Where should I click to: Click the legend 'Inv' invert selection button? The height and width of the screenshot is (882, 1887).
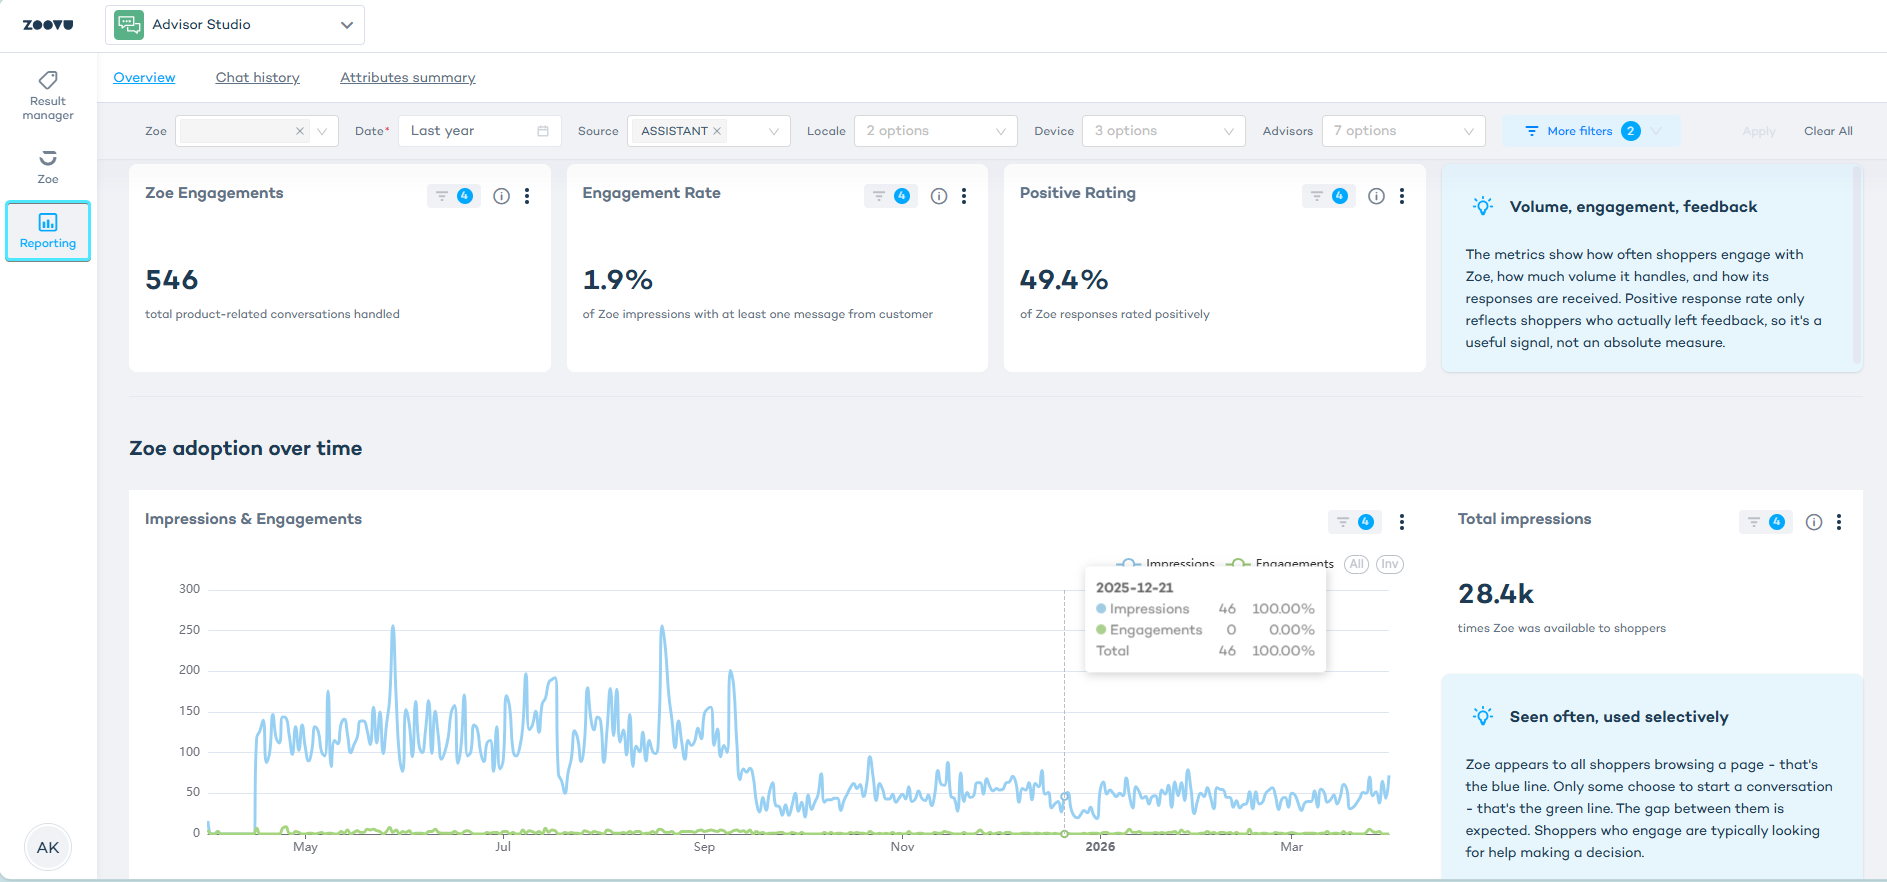point(1390,564)
